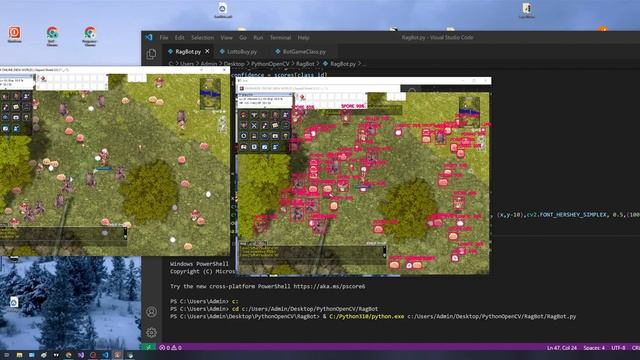The image size is (640, 360).
Task: Click the crossed-swords icon in detection window menu
Action: pyautogui.click(x=254, y=126)
